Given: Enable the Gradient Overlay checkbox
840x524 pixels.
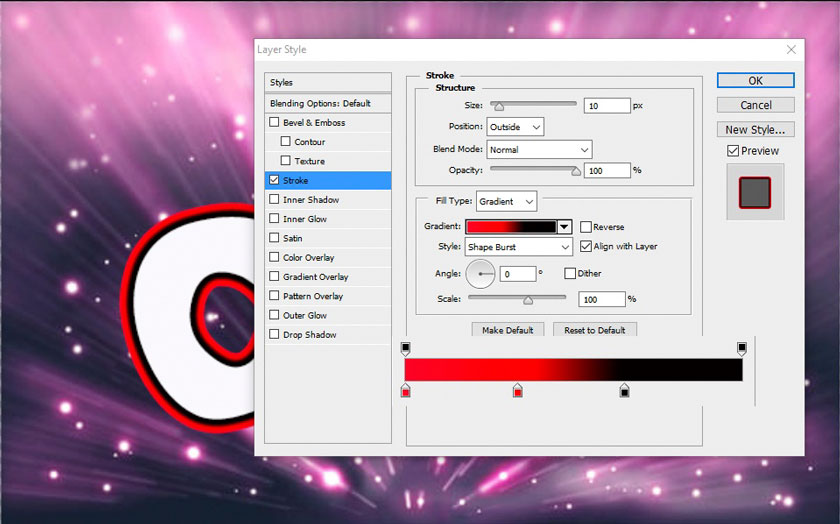Looking at the screenshot, I should [274, 276].
